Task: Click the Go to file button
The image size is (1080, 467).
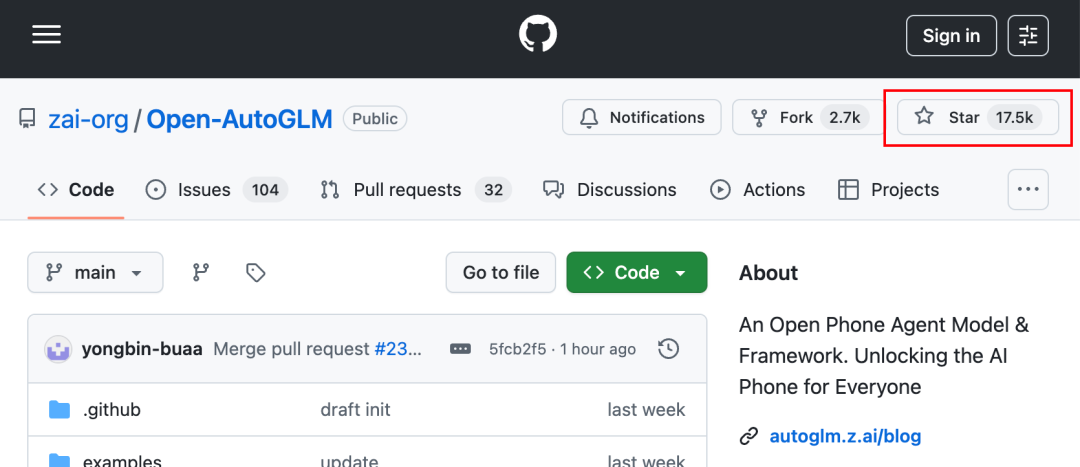Action: (501, 273)
